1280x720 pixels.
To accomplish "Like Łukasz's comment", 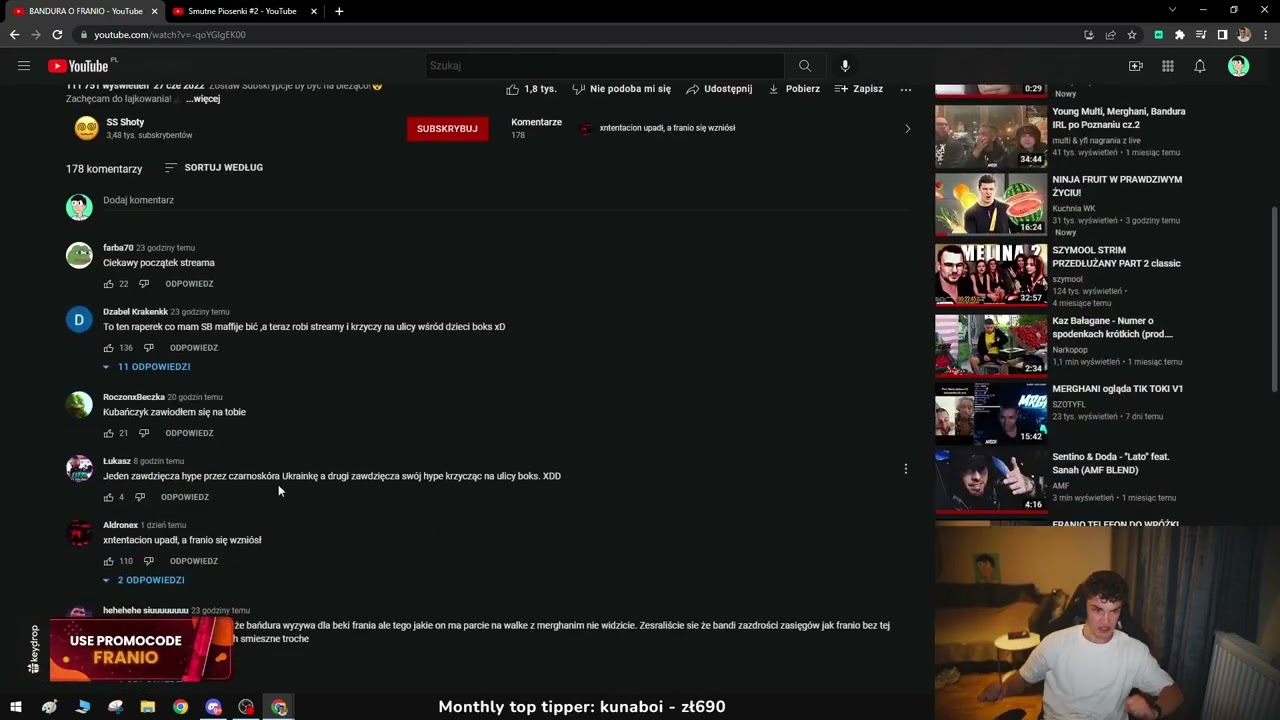I will pyautogui.click(x=108, y=497).
